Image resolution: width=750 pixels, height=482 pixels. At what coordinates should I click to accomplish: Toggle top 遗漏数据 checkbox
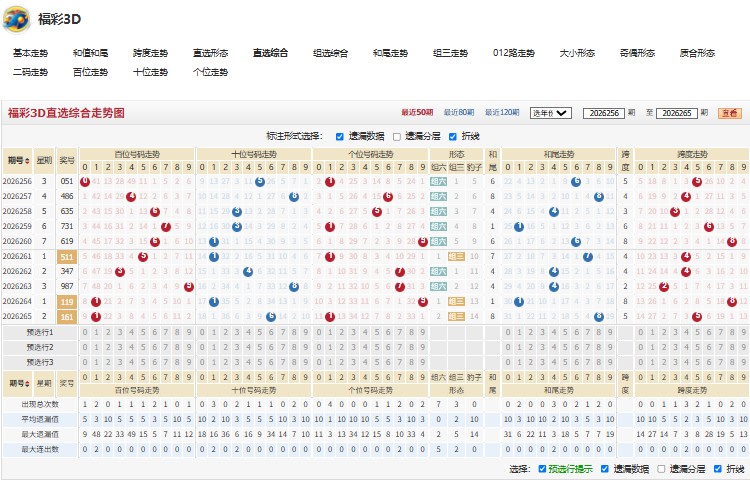[x=340, y=137]
